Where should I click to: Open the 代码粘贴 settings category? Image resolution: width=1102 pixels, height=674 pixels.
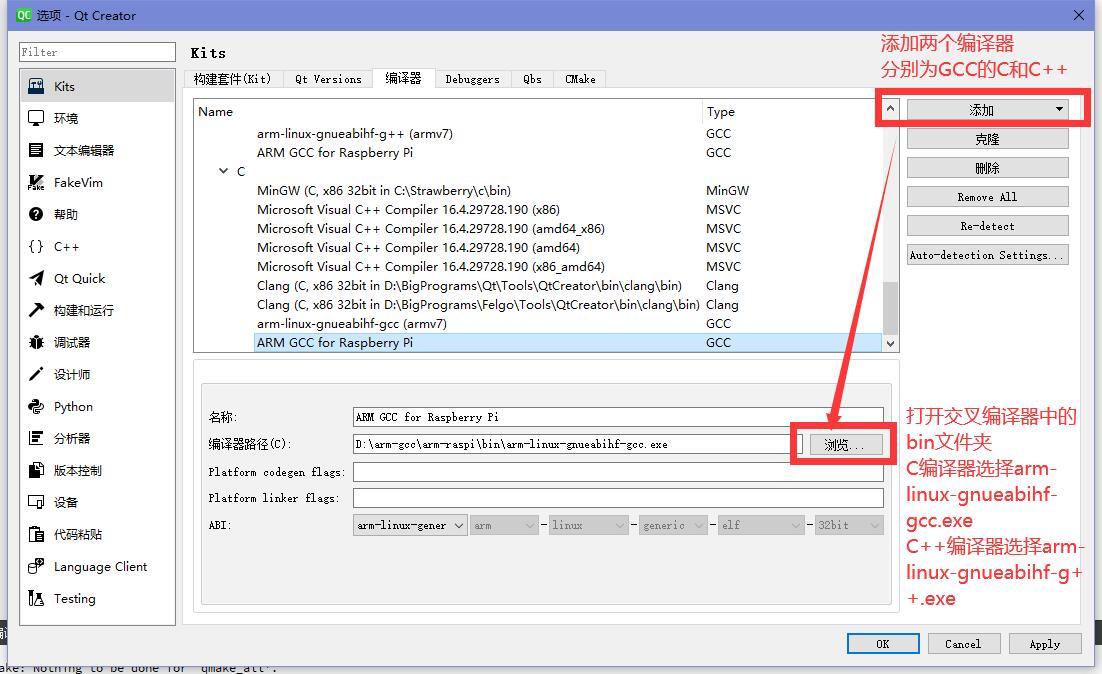click(x=97, y=534)
